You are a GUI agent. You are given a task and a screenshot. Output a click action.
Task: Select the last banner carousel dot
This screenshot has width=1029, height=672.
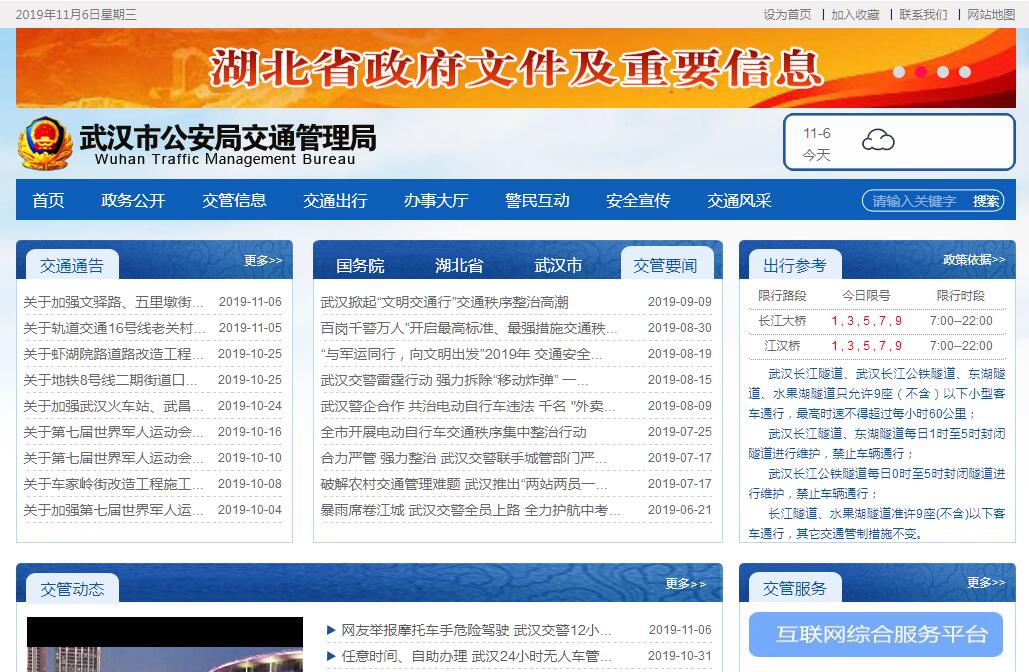click(x=965, y=72)
